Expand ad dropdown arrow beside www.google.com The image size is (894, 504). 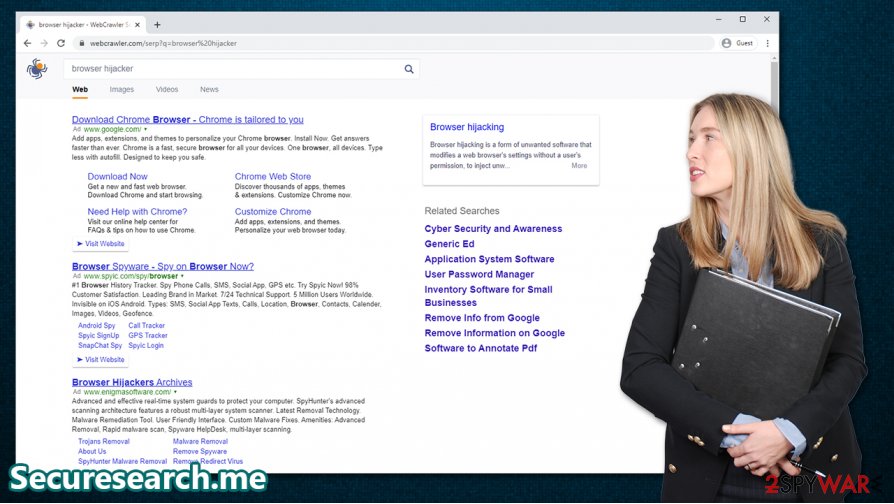point(146,129)
